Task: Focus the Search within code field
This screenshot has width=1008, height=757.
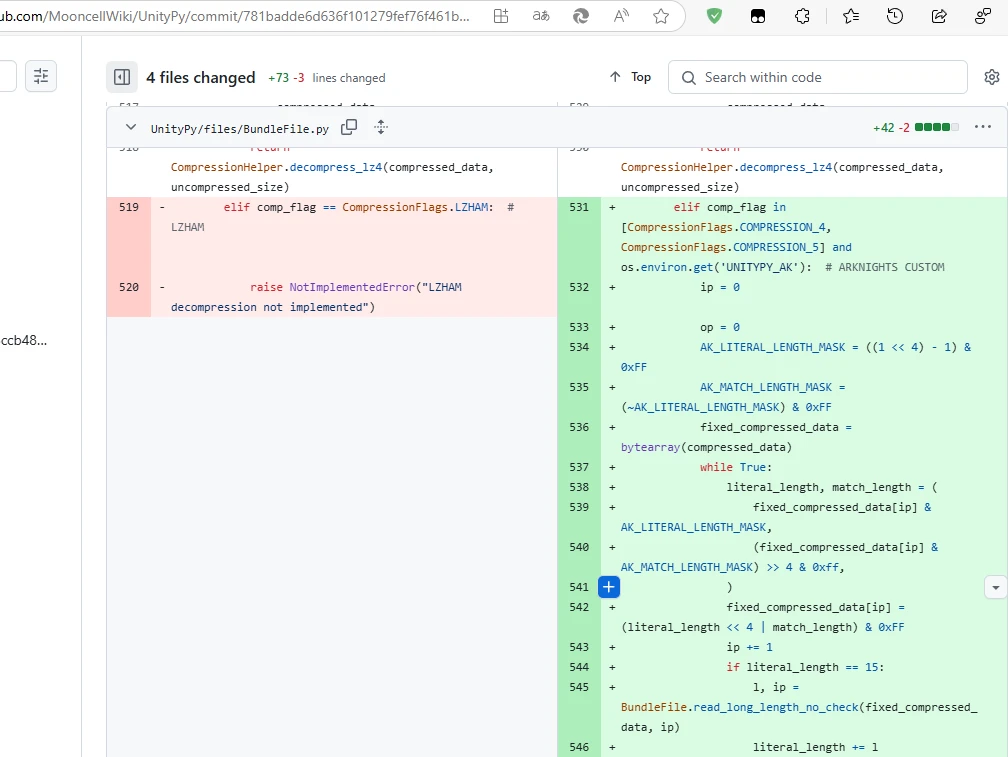Action: click(818, 77)
